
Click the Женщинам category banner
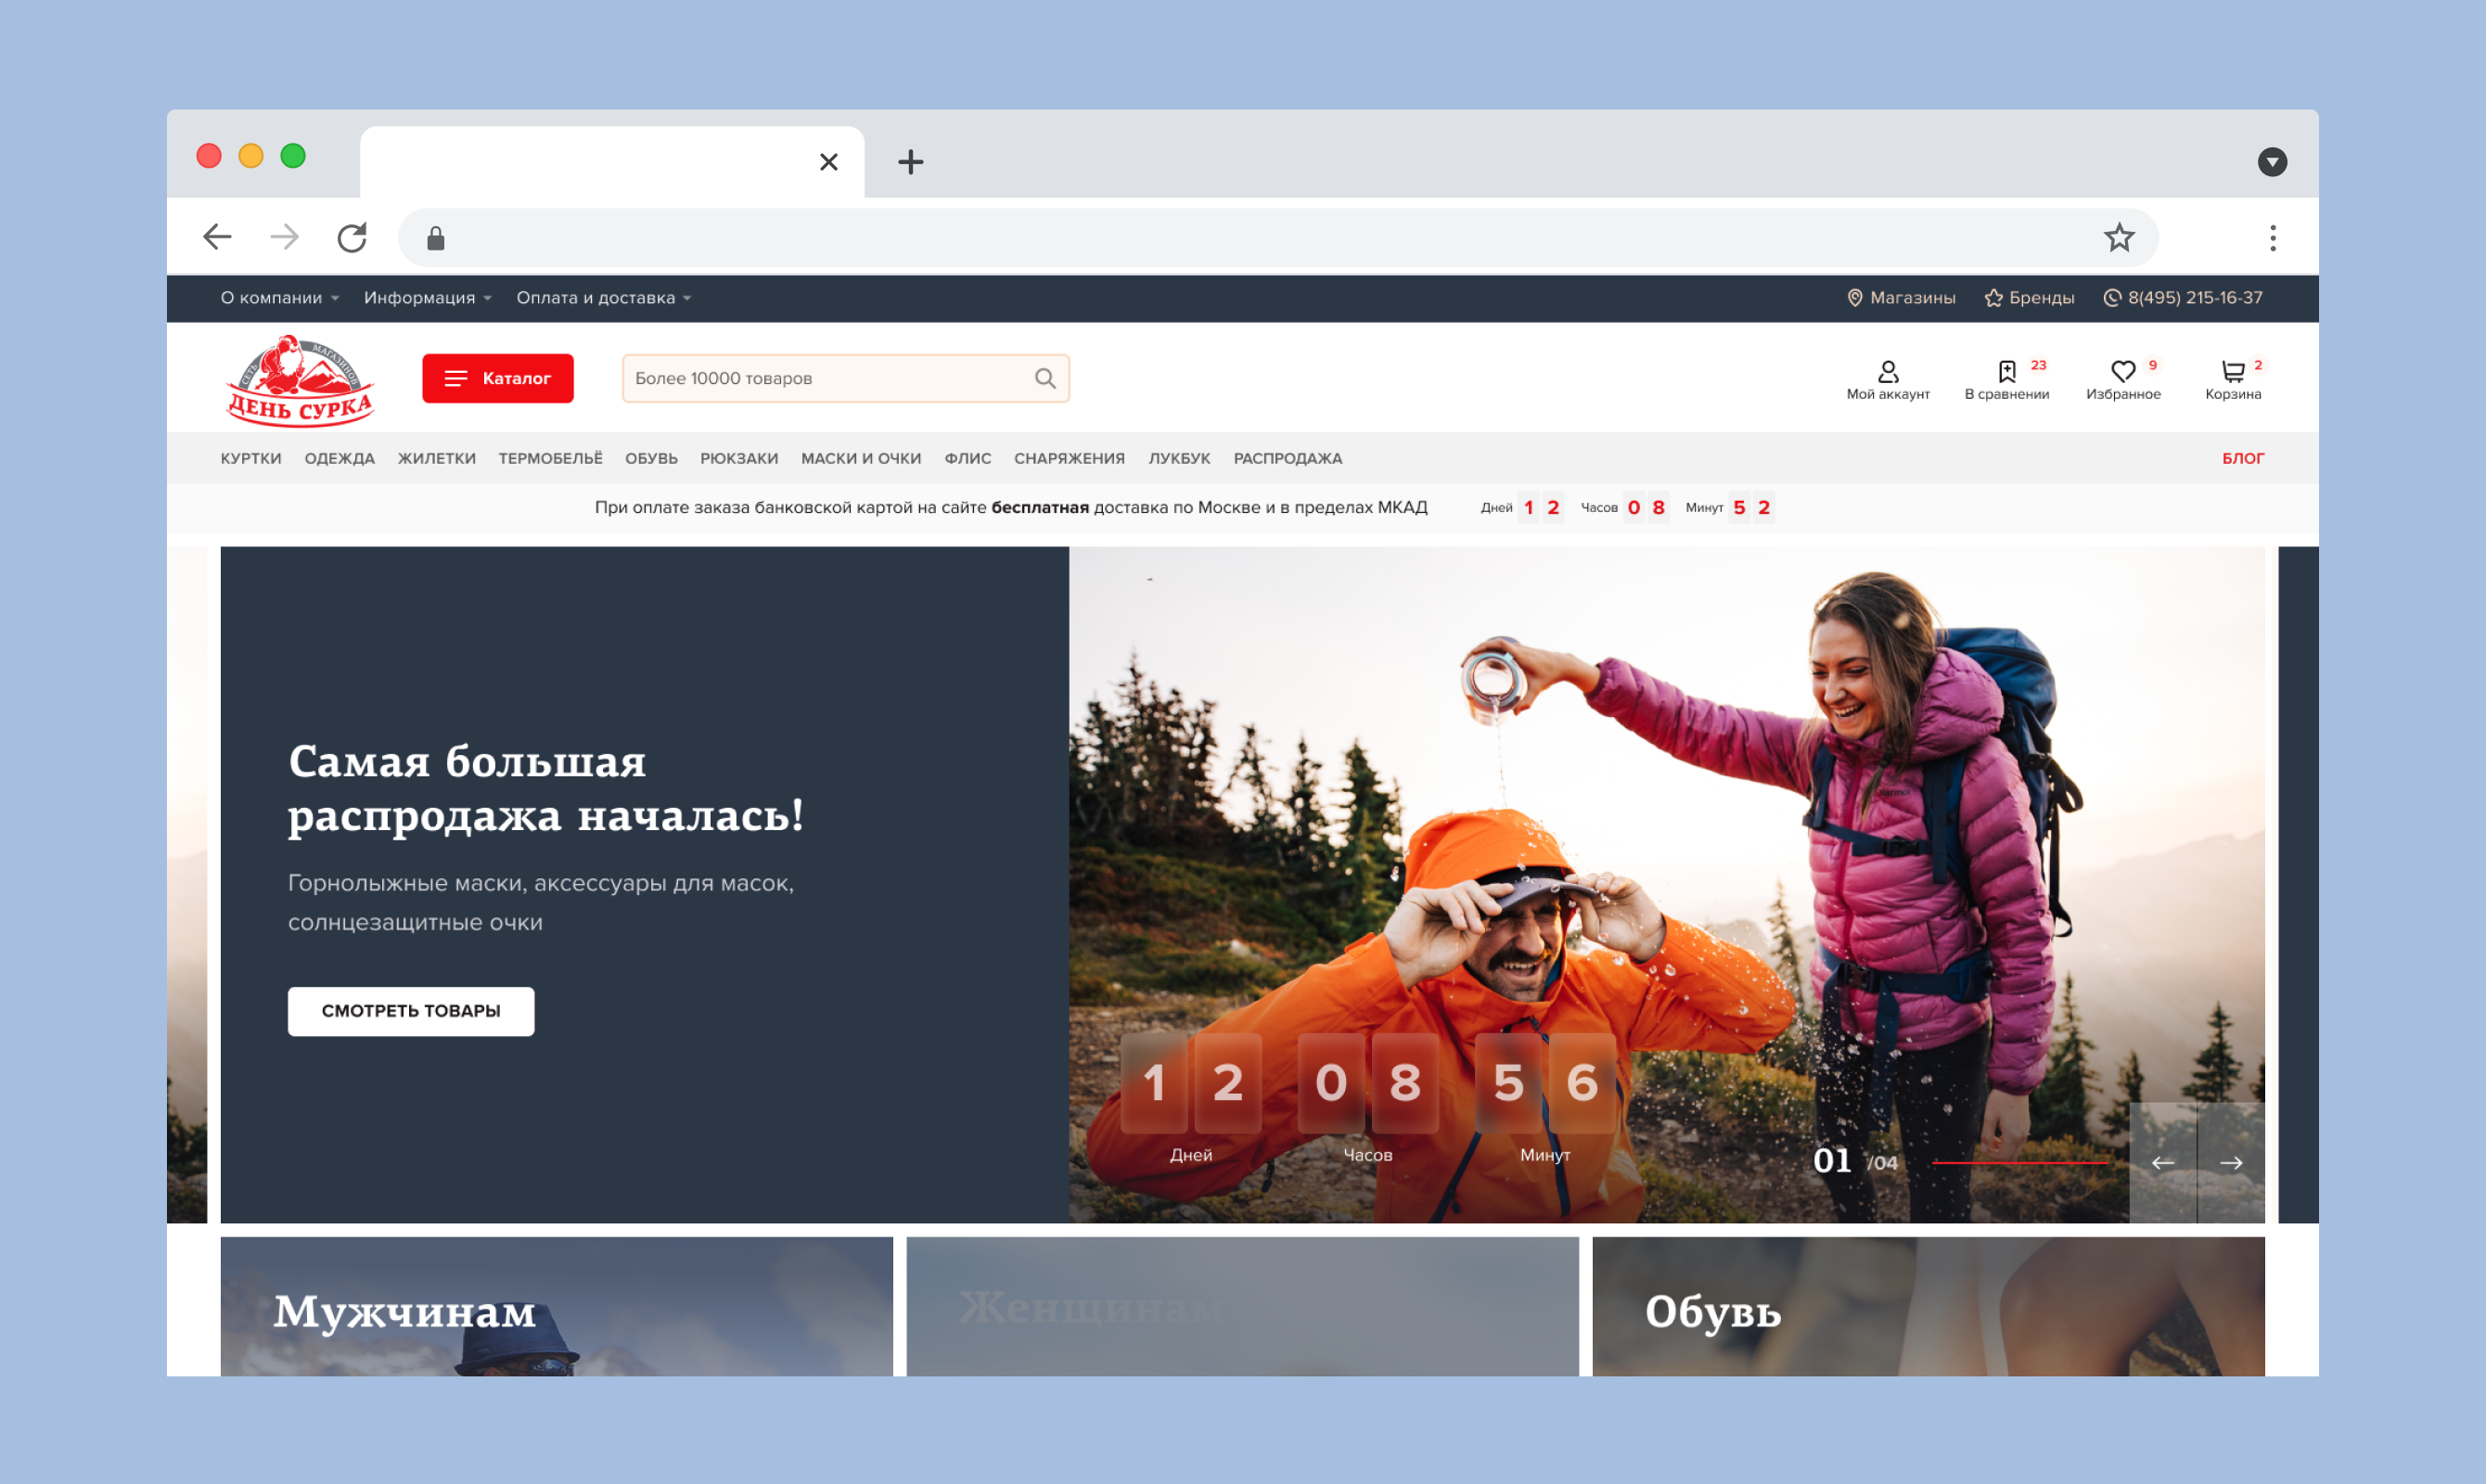pos(1242,1306)
